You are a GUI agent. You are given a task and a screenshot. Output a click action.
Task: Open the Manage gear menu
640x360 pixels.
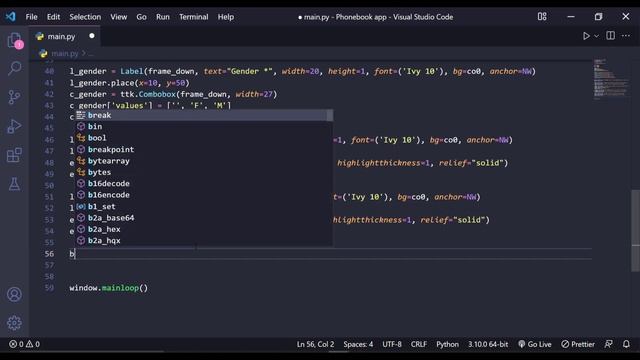[14, 323]
